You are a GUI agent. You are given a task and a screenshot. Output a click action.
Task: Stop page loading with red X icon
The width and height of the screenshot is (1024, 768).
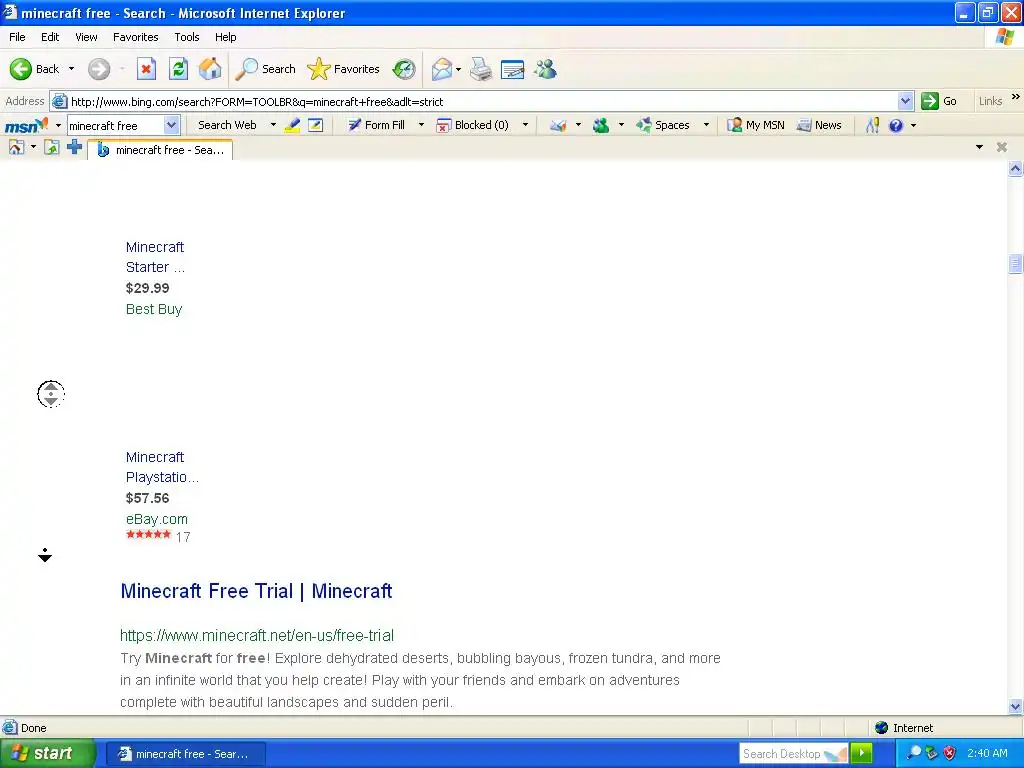pyautogui.click(x=146, y=69)
